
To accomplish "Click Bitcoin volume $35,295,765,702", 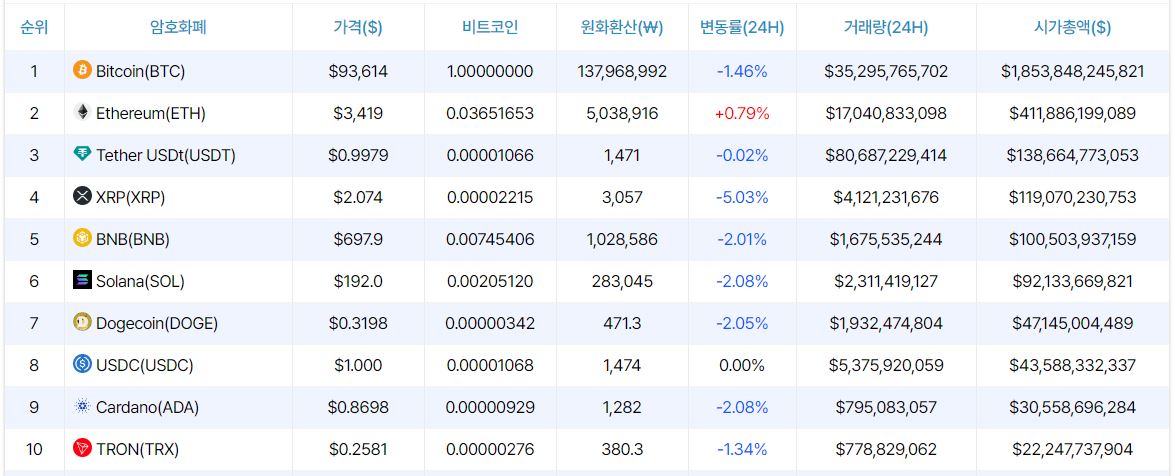I will [x=886, y=71].
